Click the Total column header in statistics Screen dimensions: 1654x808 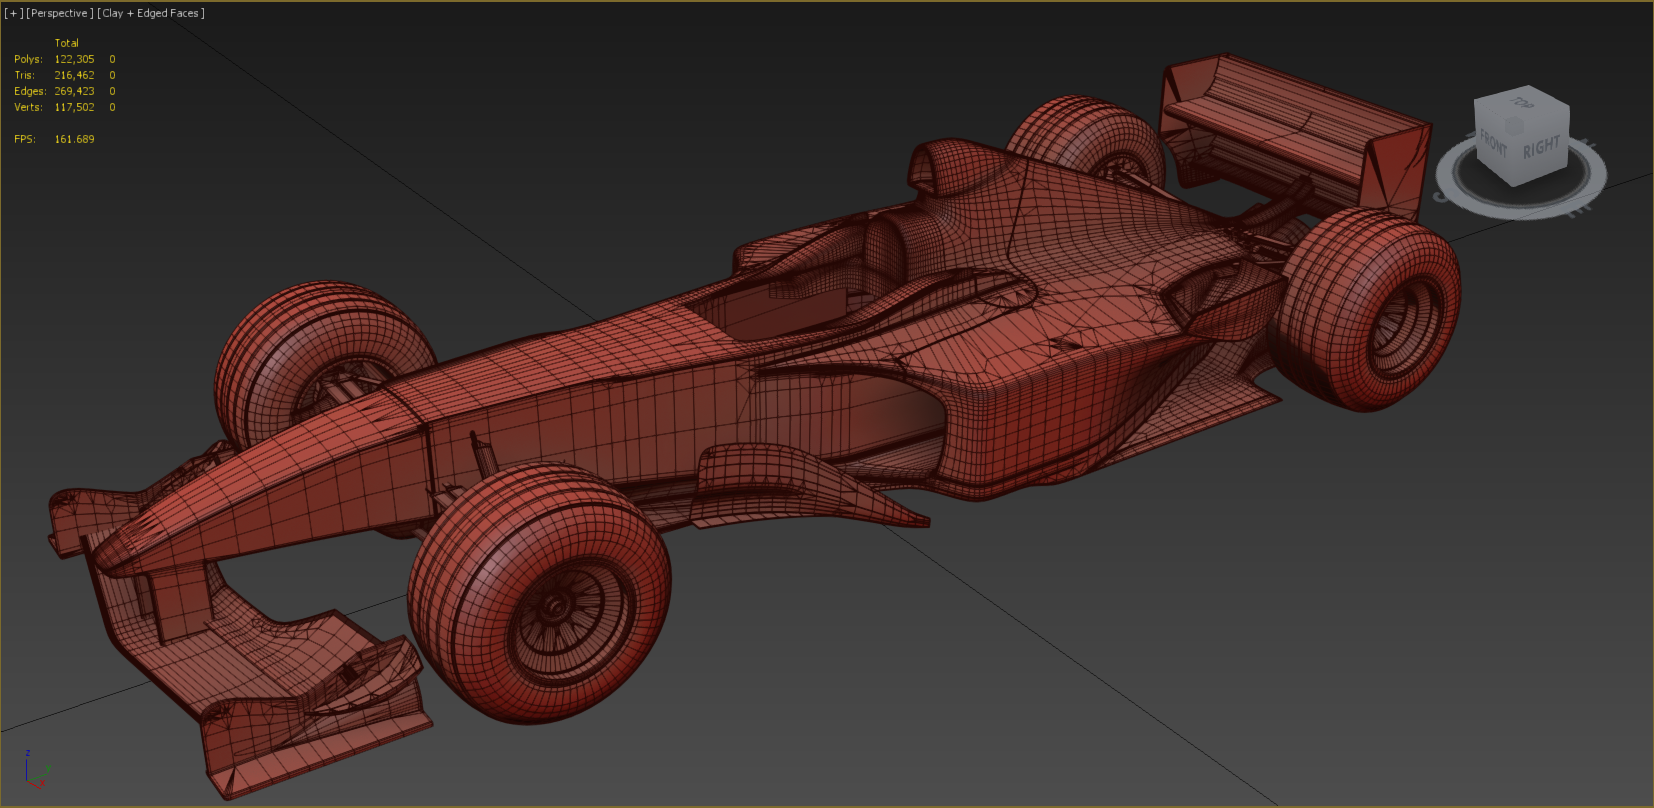point(66,43)
